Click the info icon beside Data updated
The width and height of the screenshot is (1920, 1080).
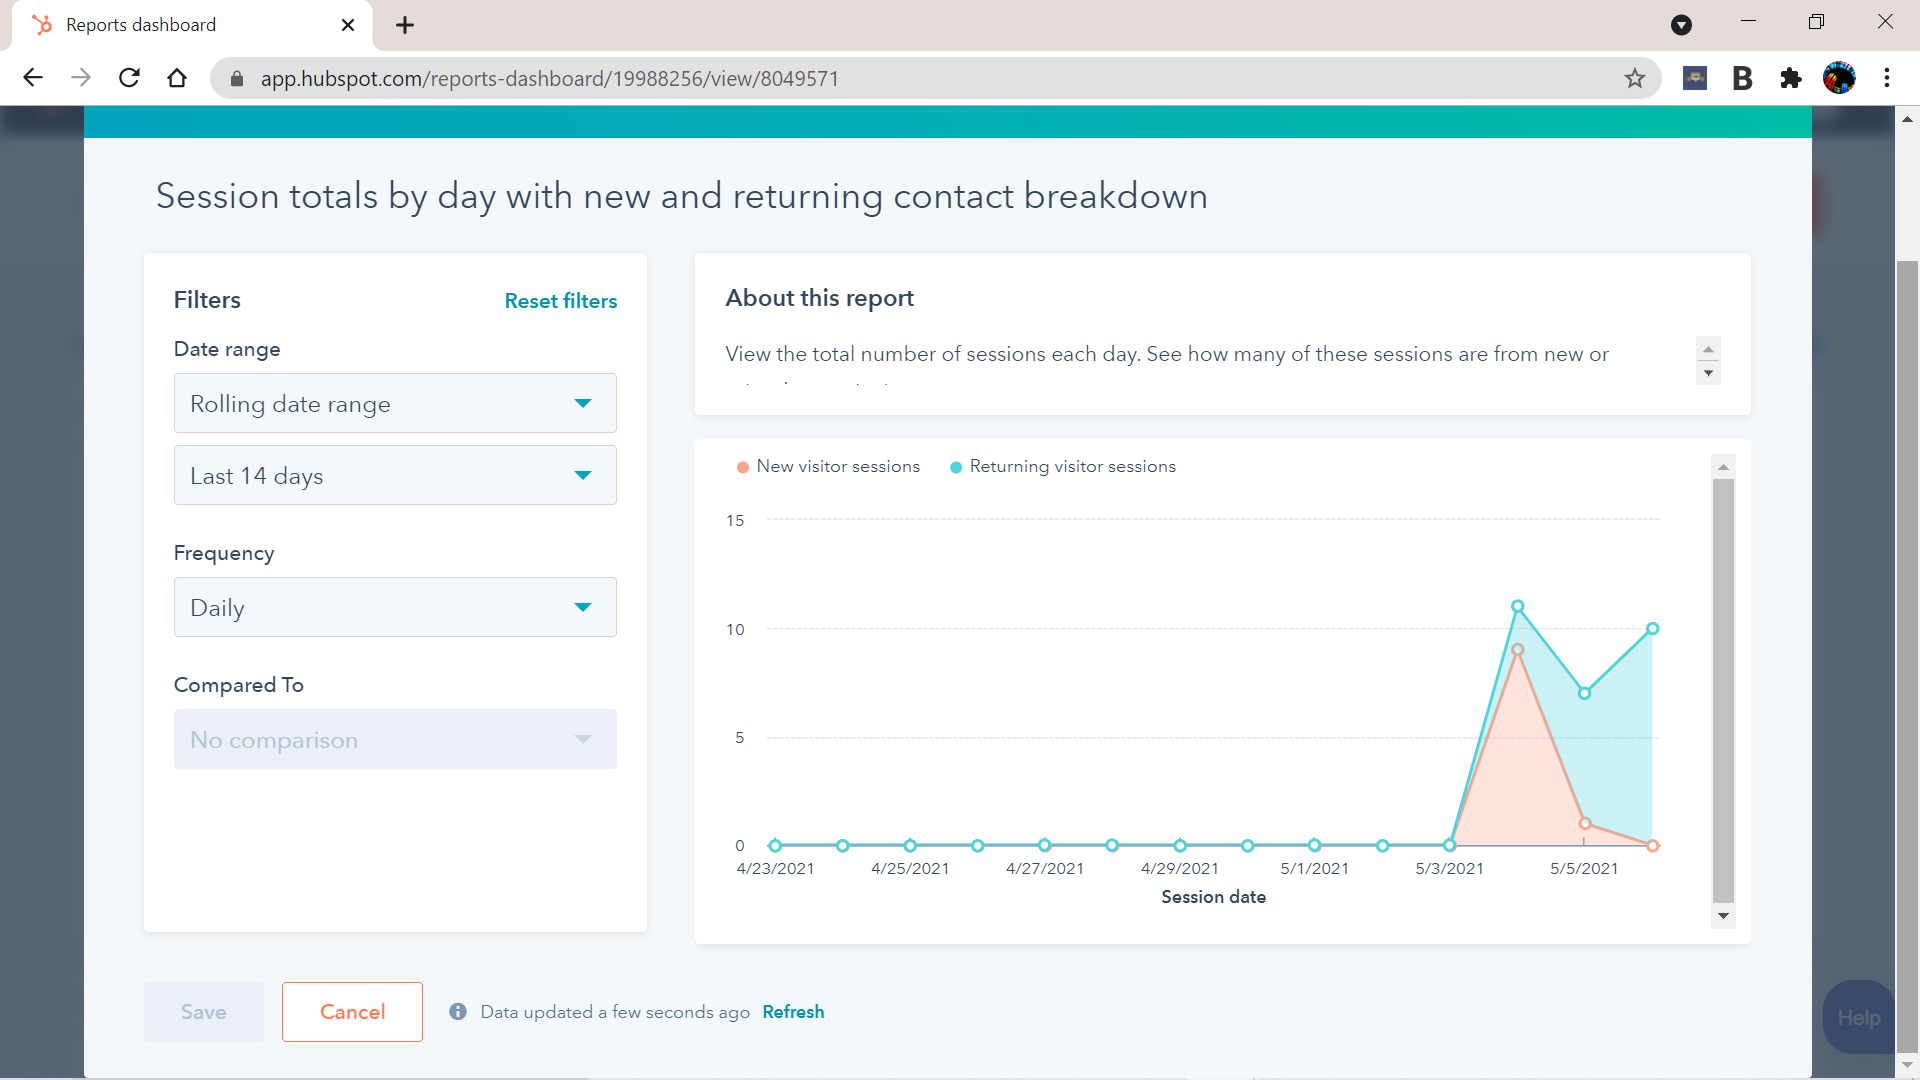pos(458,1012)
